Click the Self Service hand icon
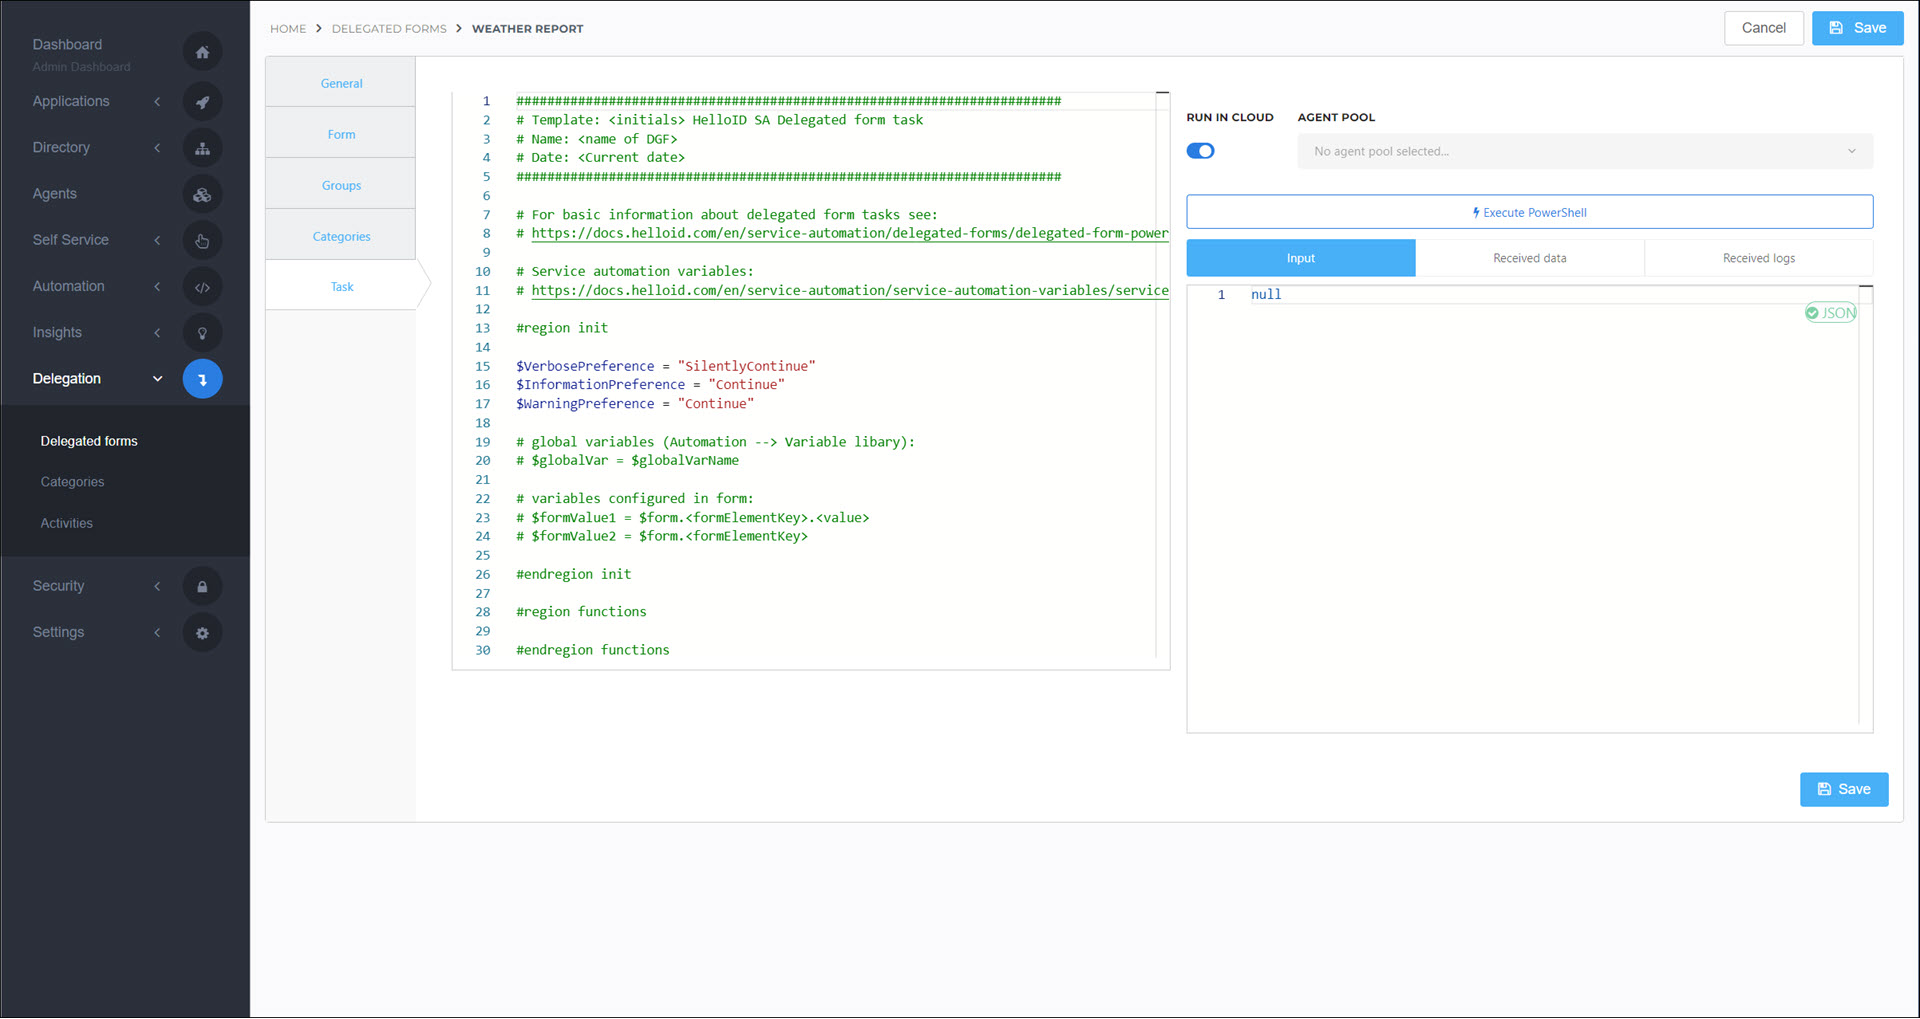 (202, 241)
